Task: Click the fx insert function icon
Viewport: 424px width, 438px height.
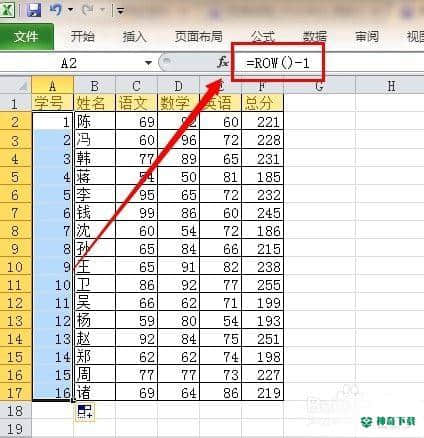Action: click(223, 62)
